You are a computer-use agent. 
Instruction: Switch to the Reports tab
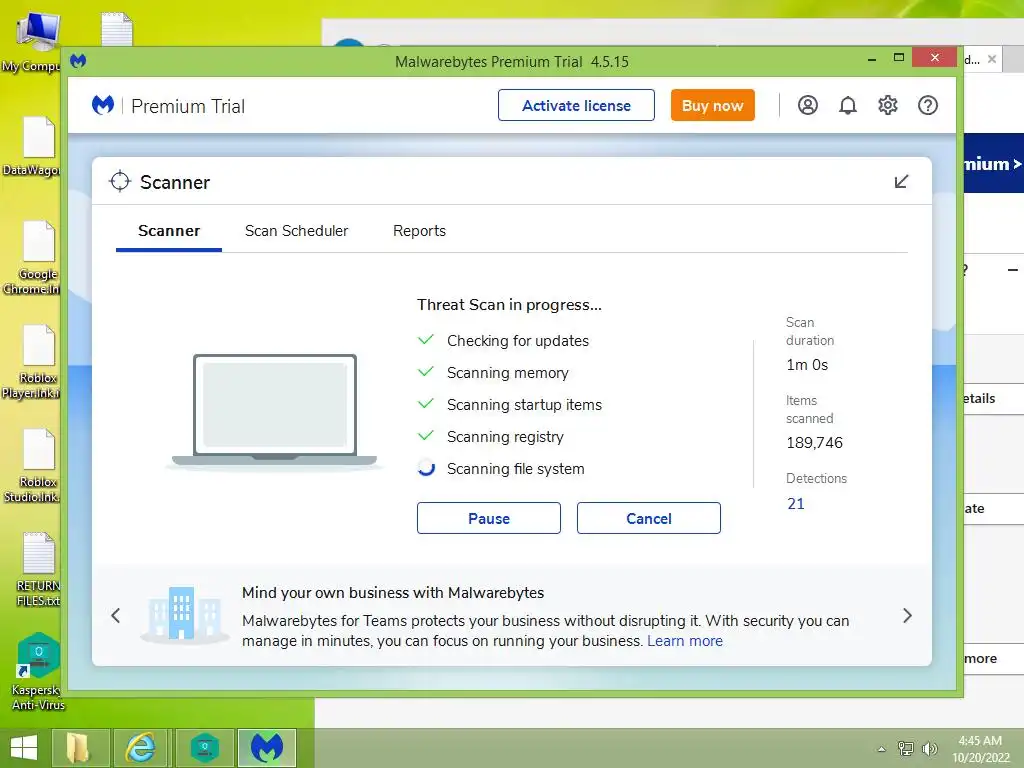coord(419,231)
